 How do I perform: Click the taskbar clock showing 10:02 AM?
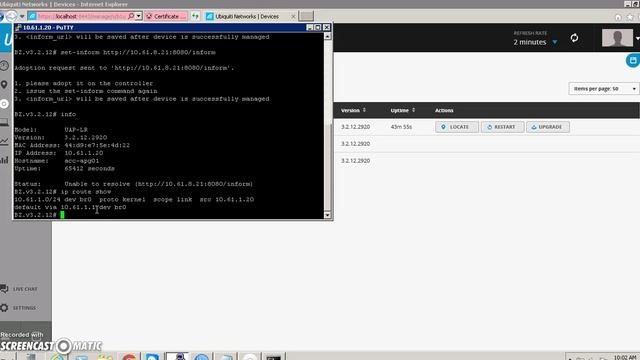[x=625, y=357]
